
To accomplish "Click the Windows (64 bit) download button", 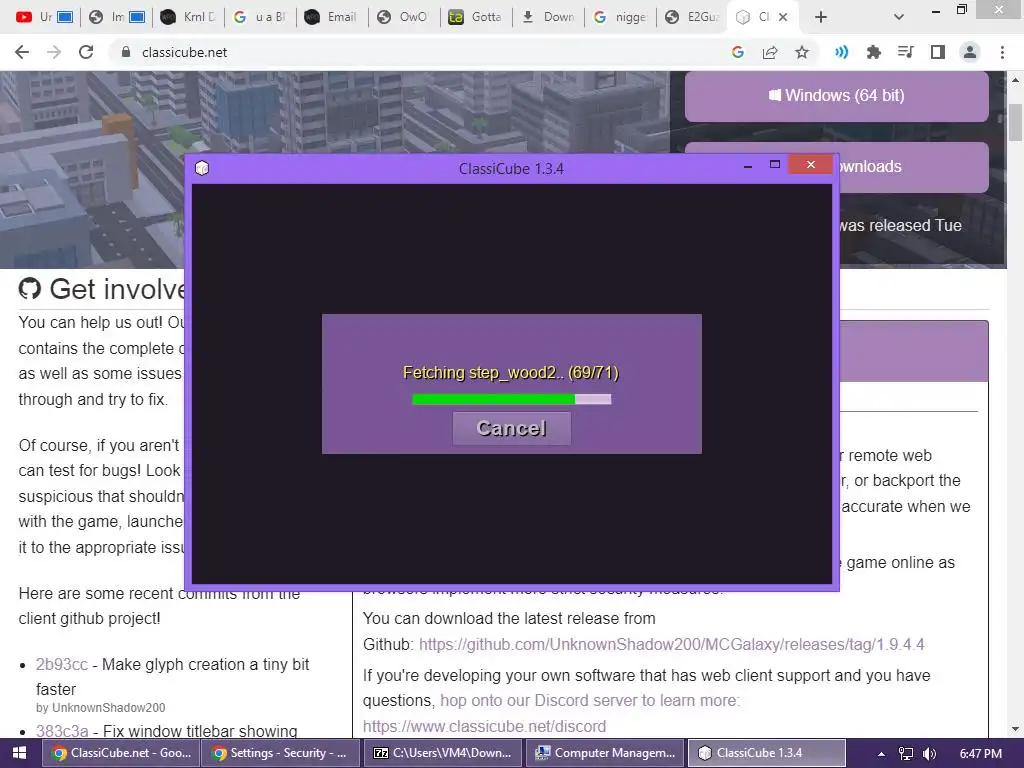I will point(837,95).
